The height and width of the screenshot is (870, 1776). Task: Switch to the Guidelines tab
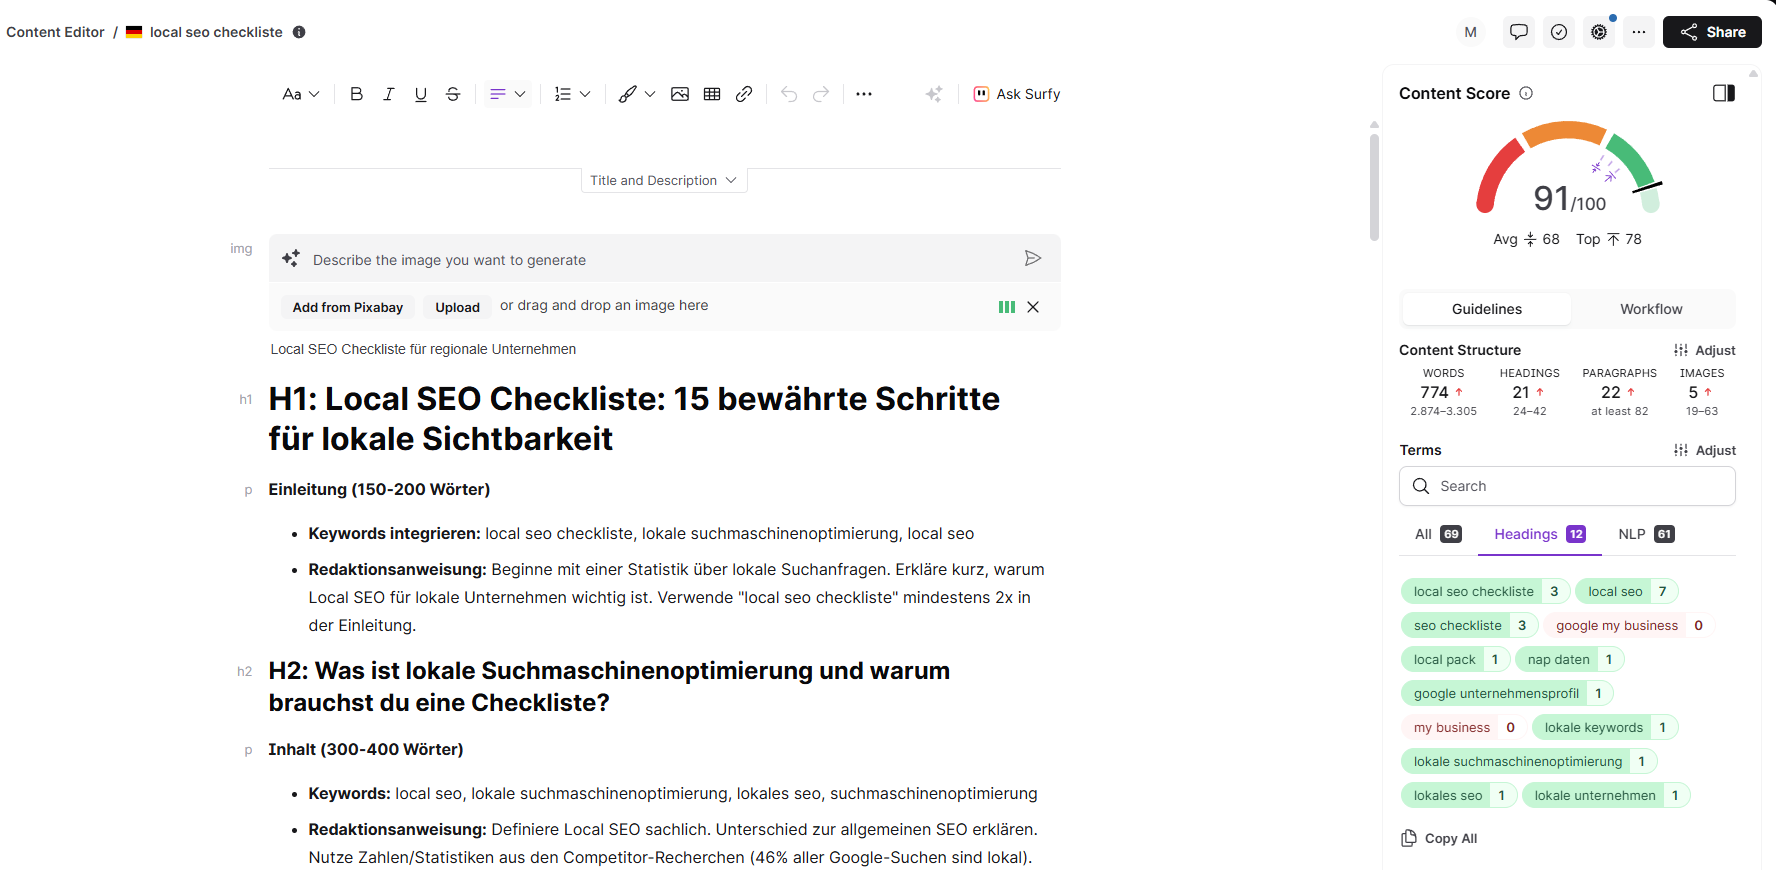(x=1486, y=309)
